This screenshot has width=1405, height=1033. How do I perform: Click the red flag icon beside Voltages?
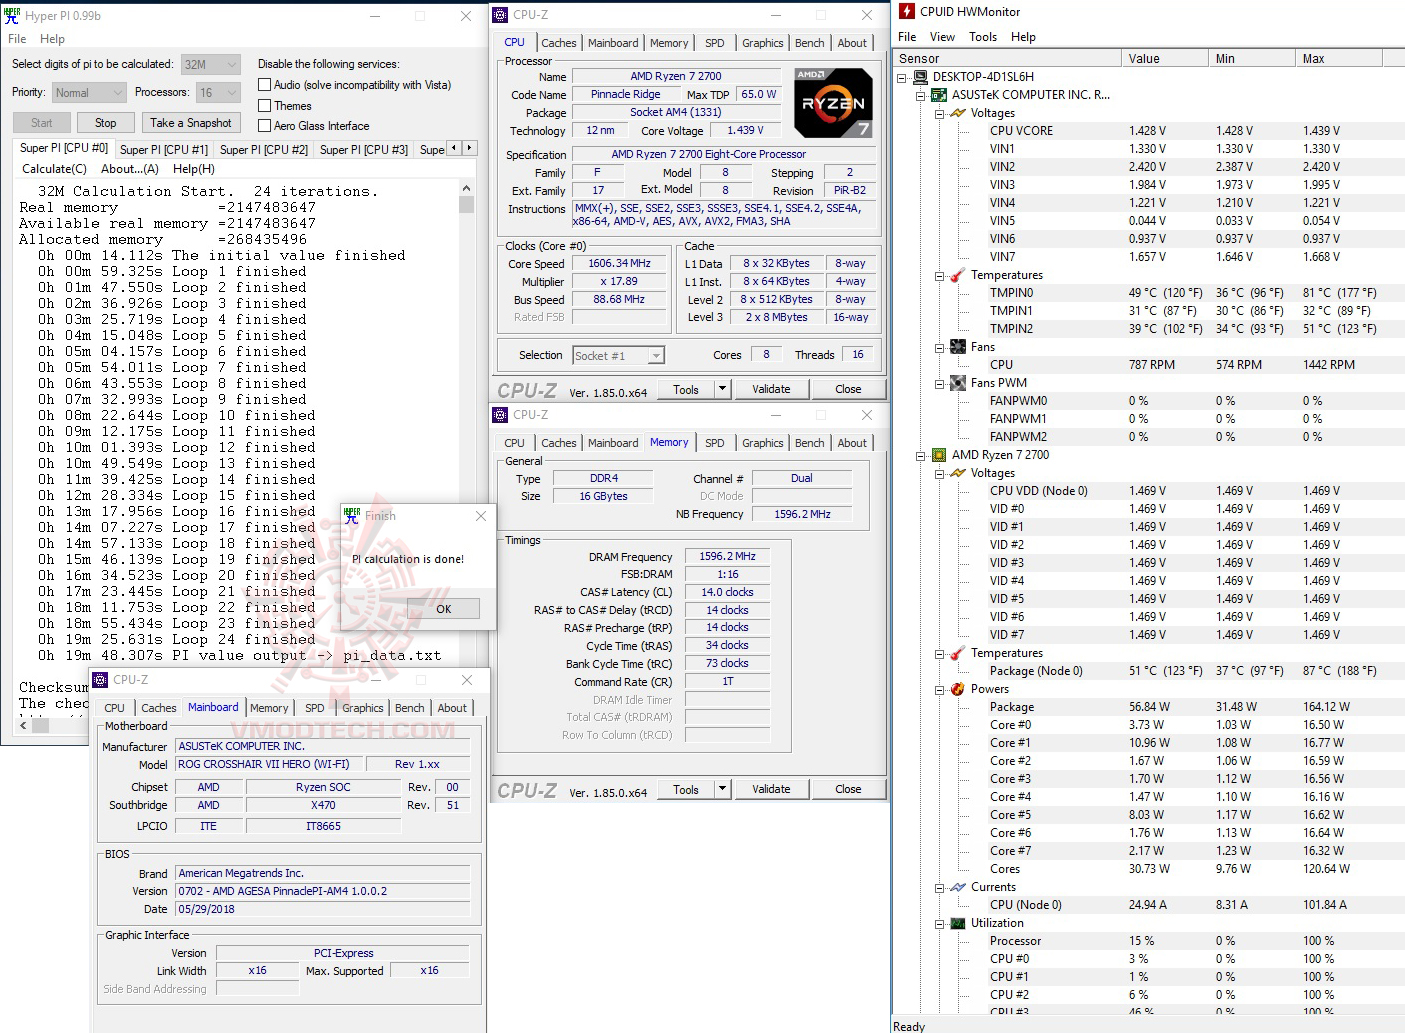[956, 112]
